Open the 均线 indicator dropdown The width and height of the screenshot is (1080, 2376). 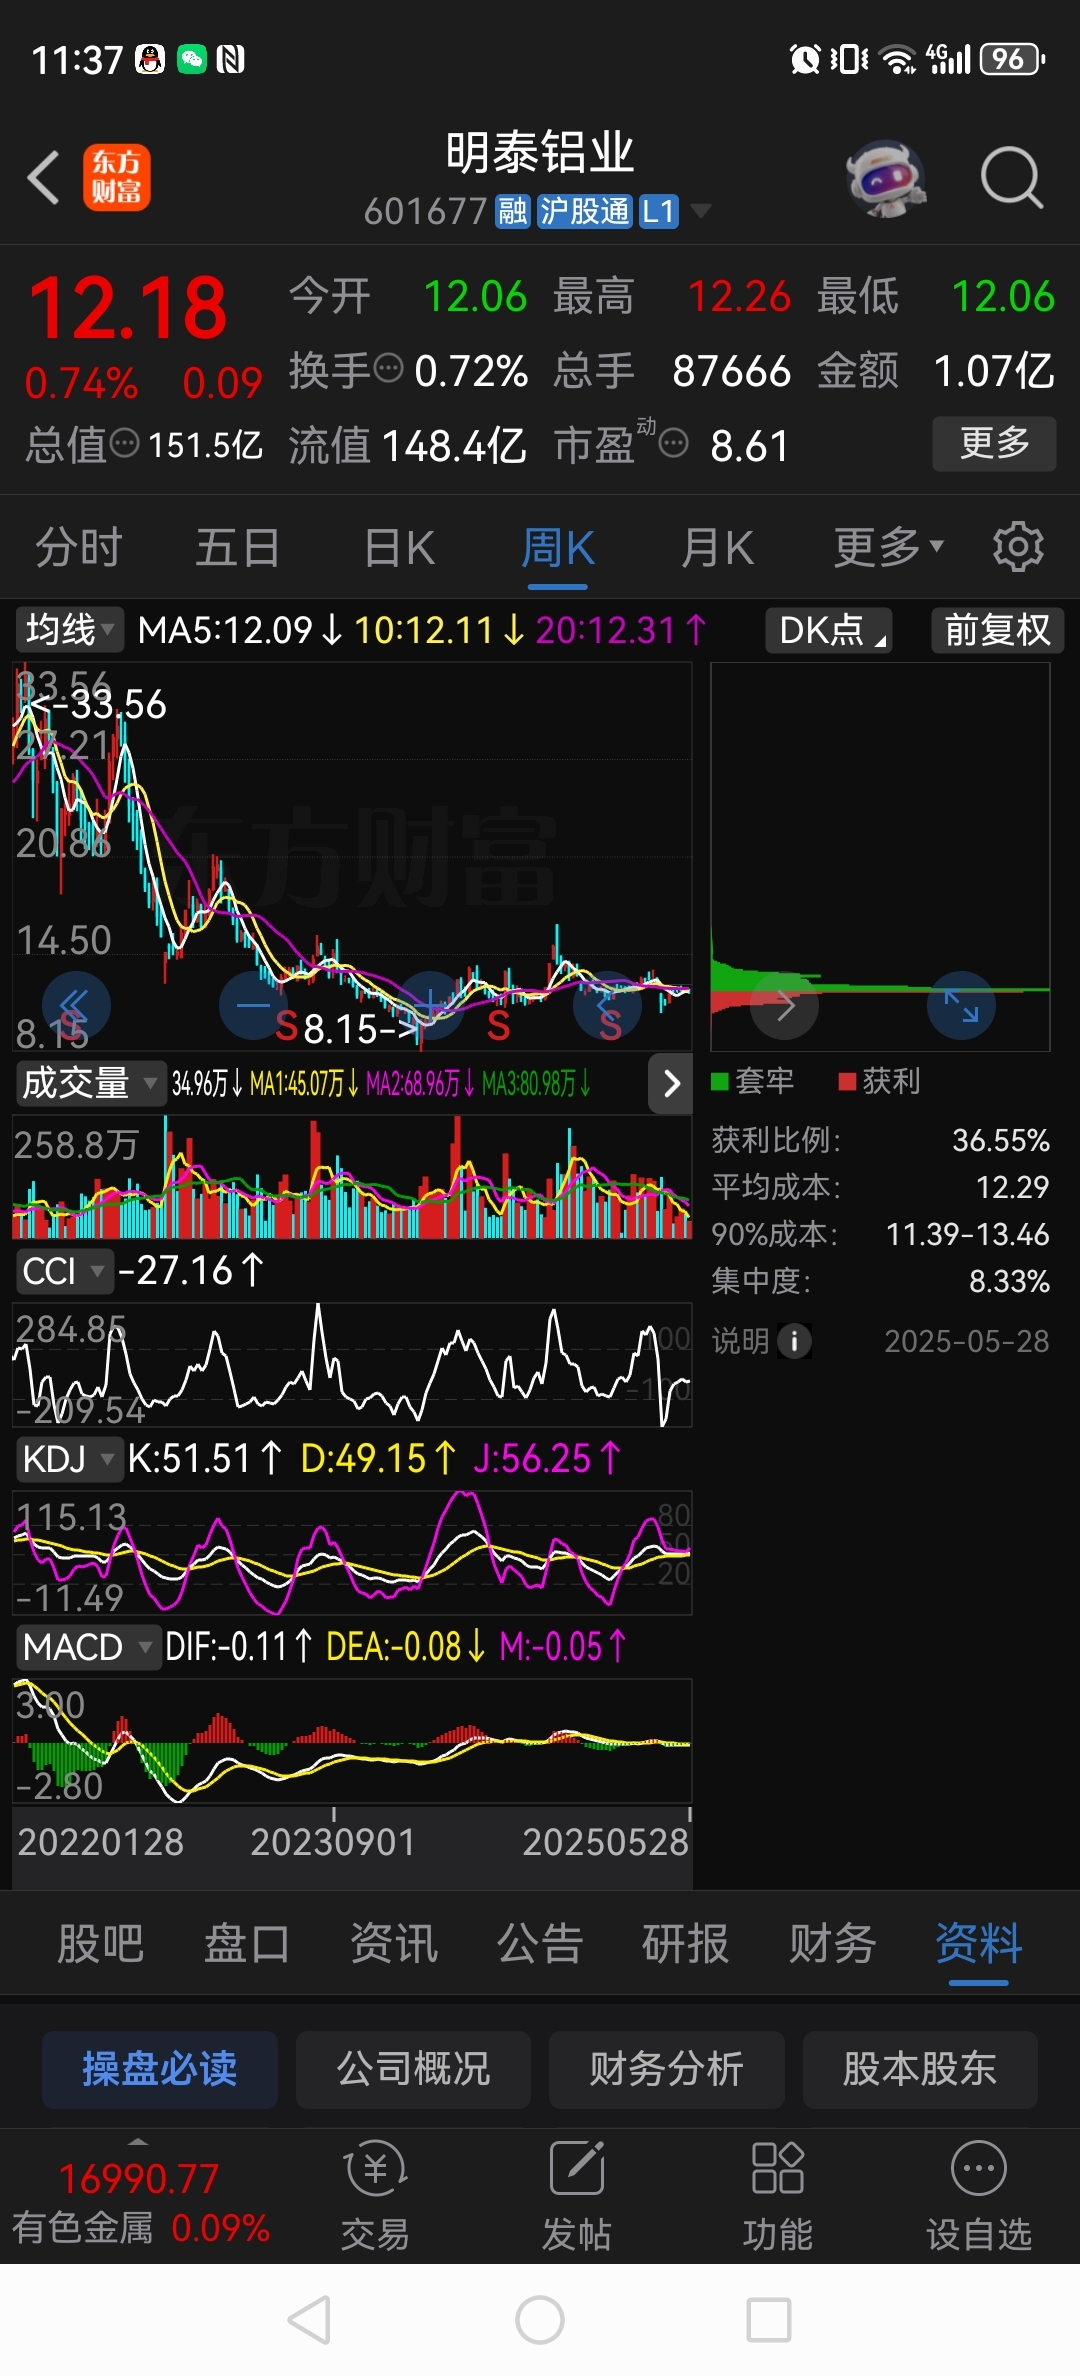click(x=70, y=630)
